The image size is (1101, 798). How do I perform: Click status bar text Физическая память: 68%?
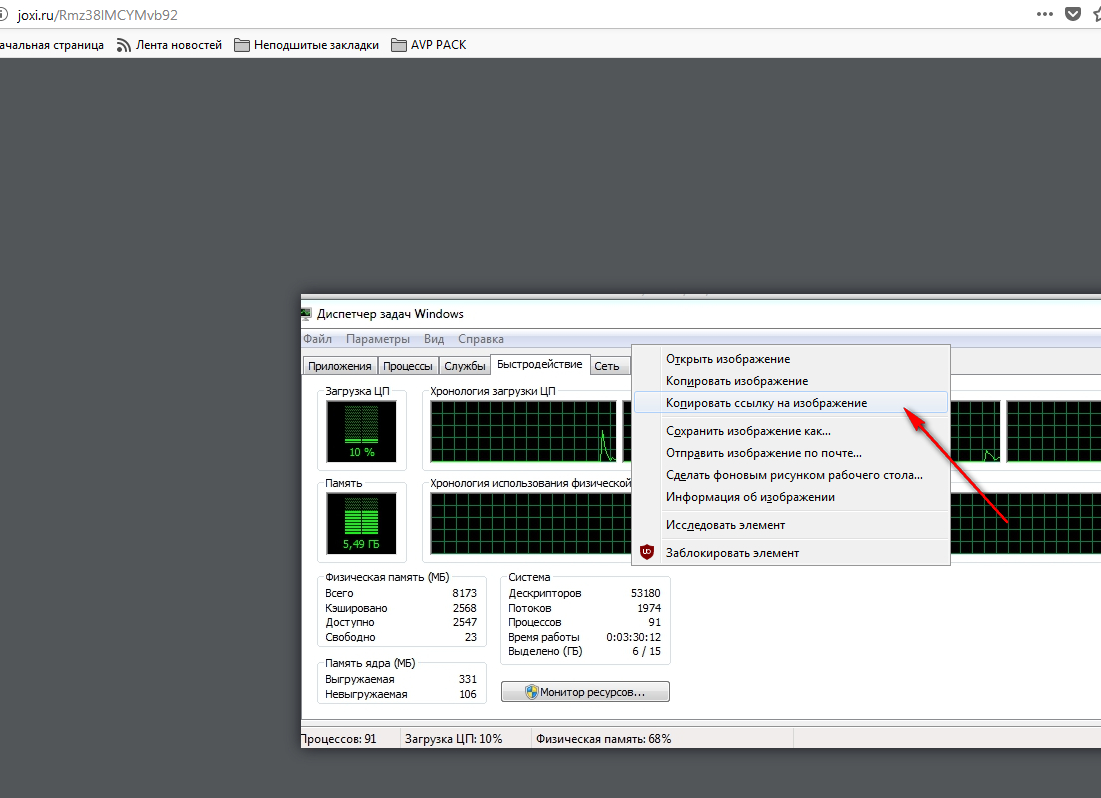(x=604, y=739)
